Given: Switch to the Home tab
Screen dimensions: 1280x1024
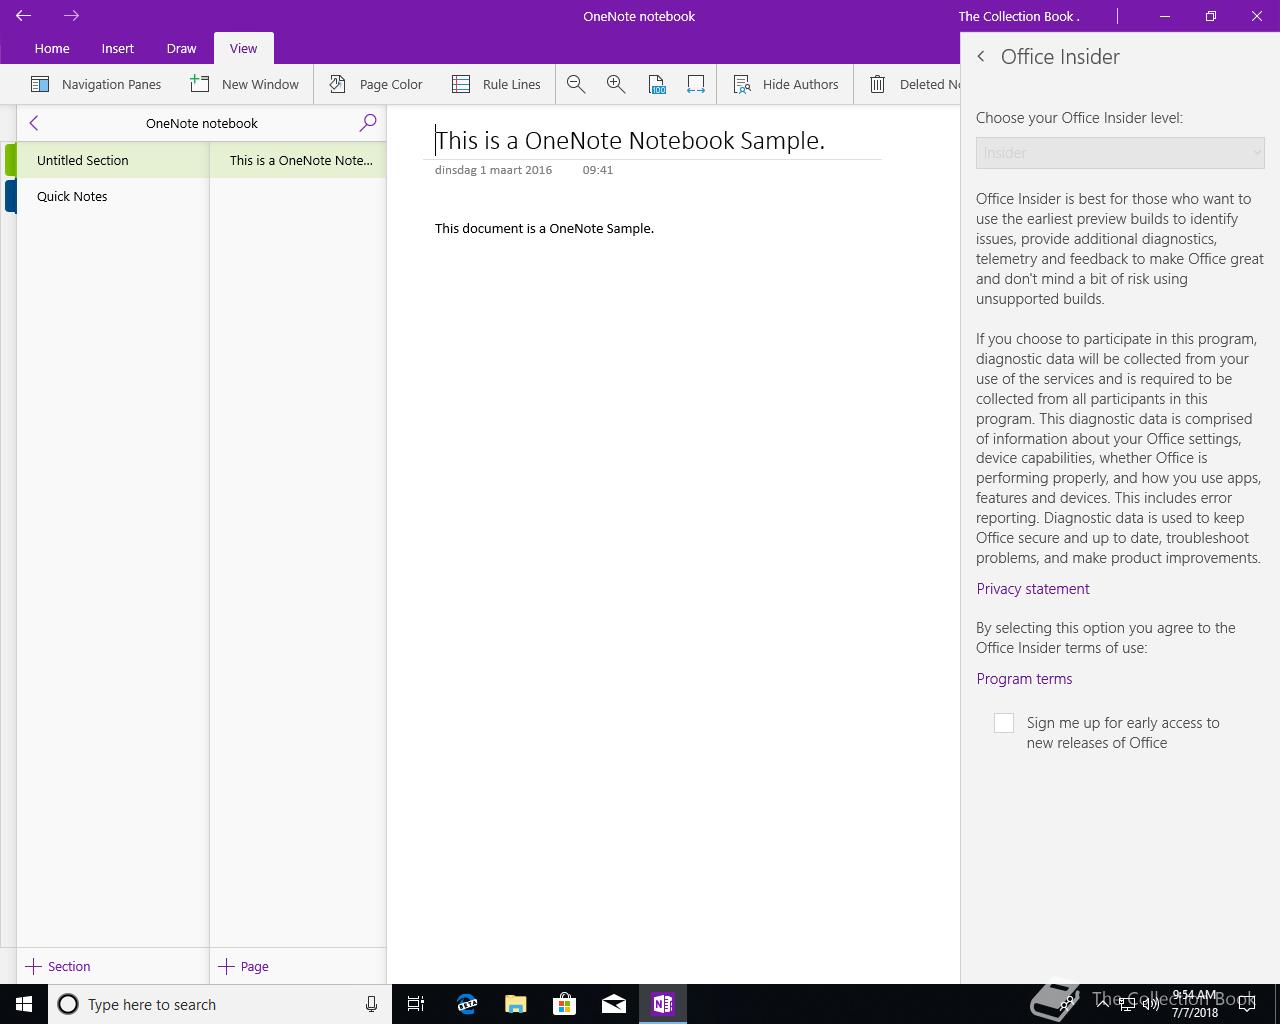Looking at the screenshot, I should (52, 48).
